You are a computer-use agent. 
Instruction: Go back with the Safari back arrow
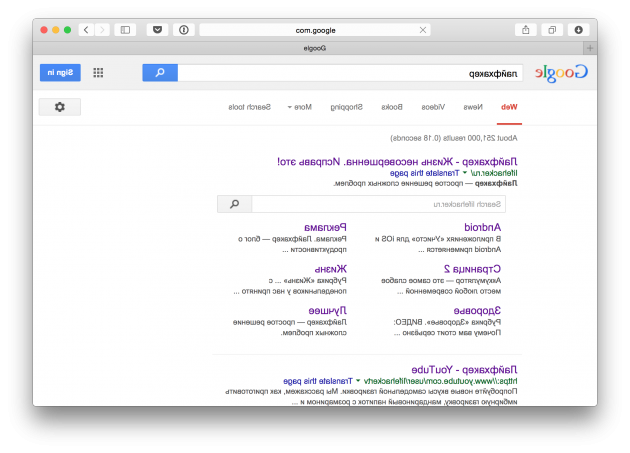coord(86,30)
